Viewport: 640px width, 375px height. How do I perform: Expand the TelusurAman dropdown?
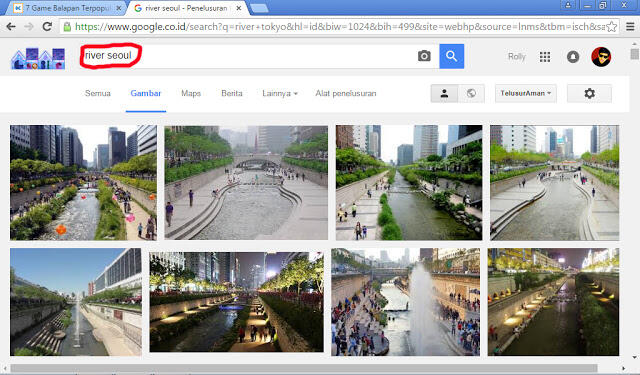click(526, 93)
